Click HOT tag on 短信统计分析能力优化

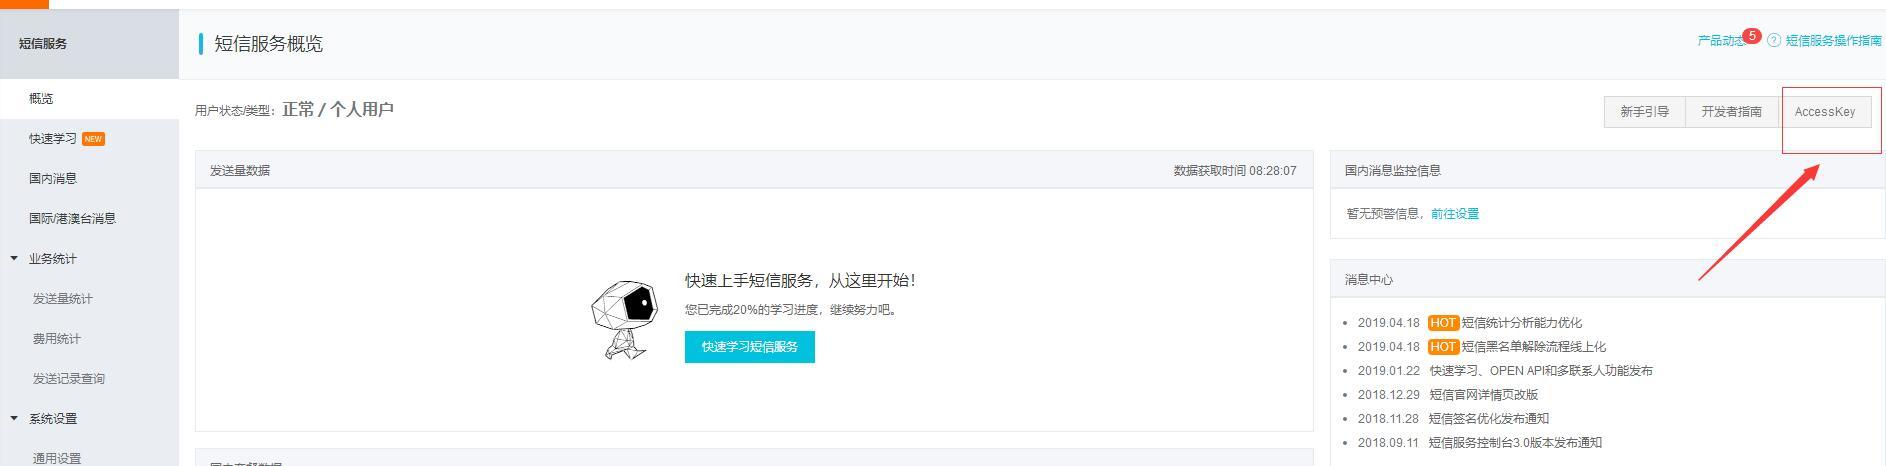coord(1443,323)
